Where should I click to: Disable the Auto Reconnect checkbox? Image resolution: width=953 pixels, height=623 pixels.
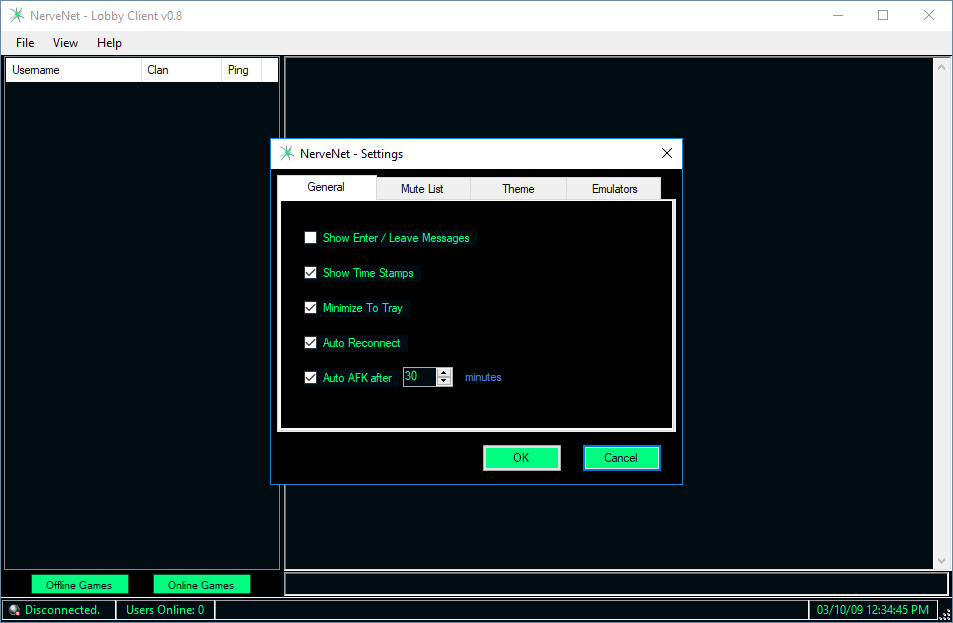coord(311,343)
